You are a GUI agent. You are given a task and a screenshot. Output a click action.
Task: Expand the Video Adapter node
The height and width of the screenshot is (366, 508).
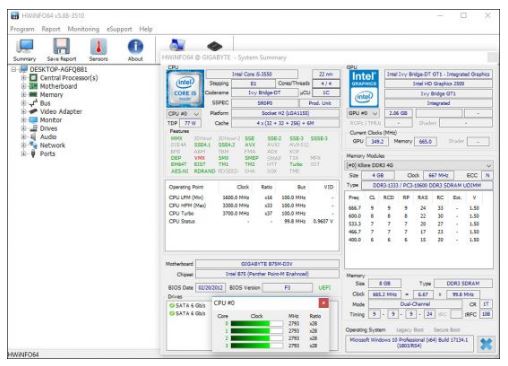click(24, 111)
